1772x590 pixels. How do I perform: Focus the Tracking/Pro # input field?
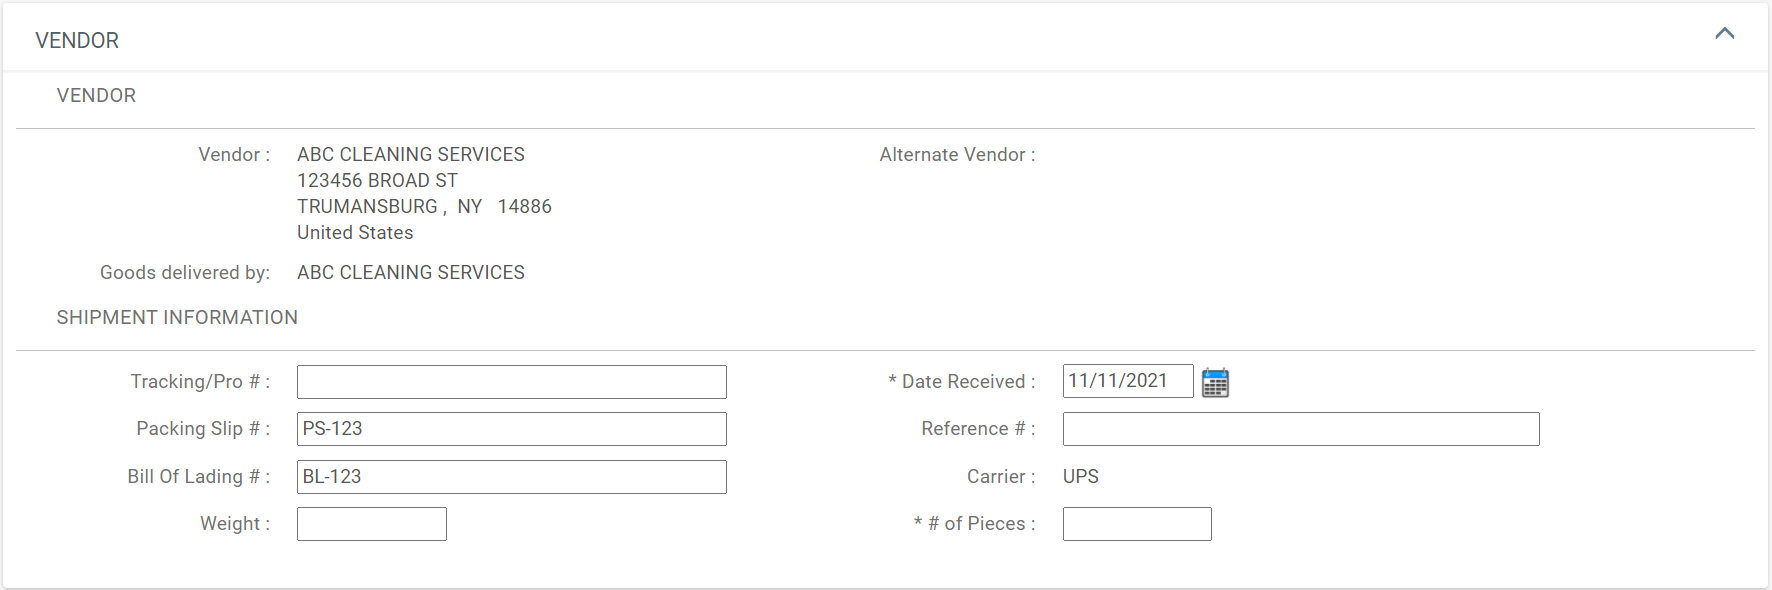[x=511, y=382]
